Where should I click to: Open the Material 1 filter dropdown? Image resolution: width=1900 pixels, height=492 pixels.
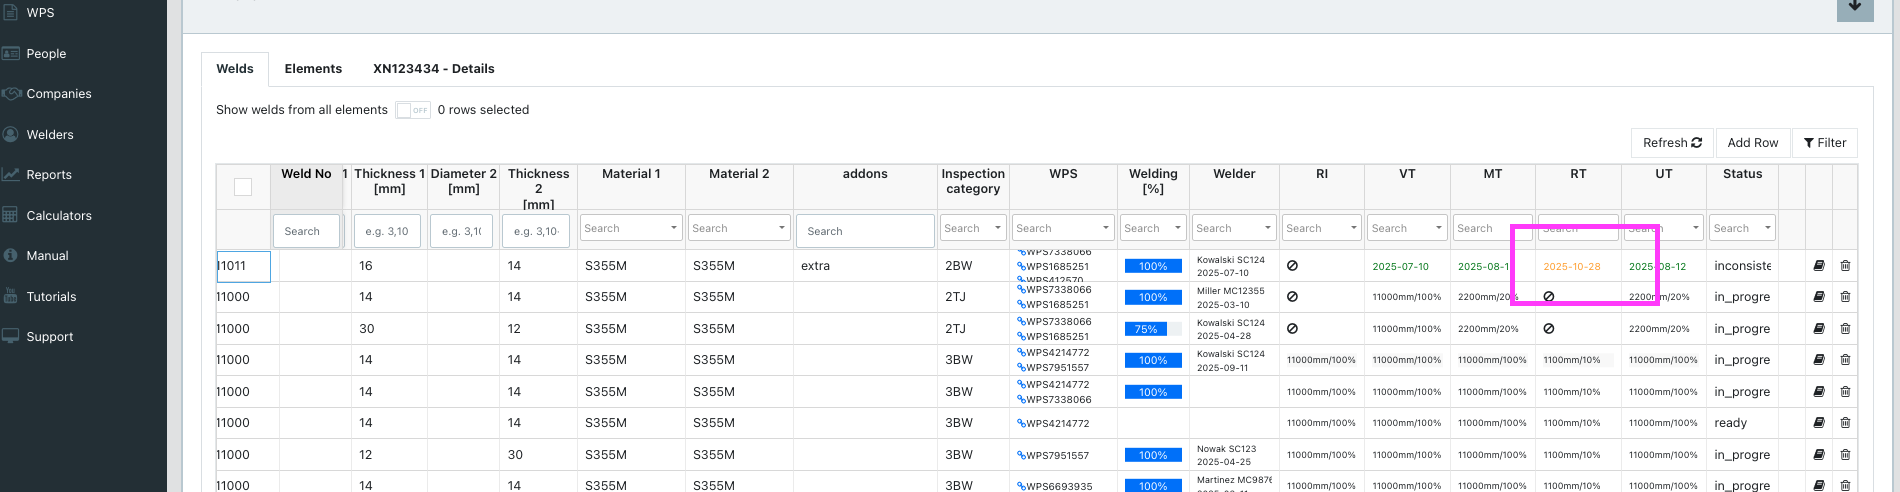pyautogui.click(x=631, y=228)
